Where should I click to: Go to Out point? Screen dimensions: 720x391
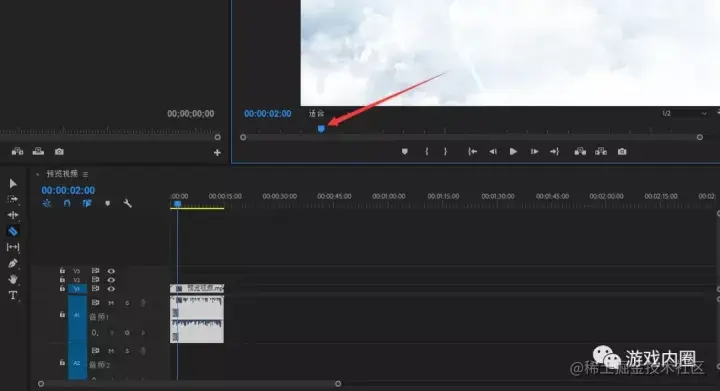click(555, 151)
